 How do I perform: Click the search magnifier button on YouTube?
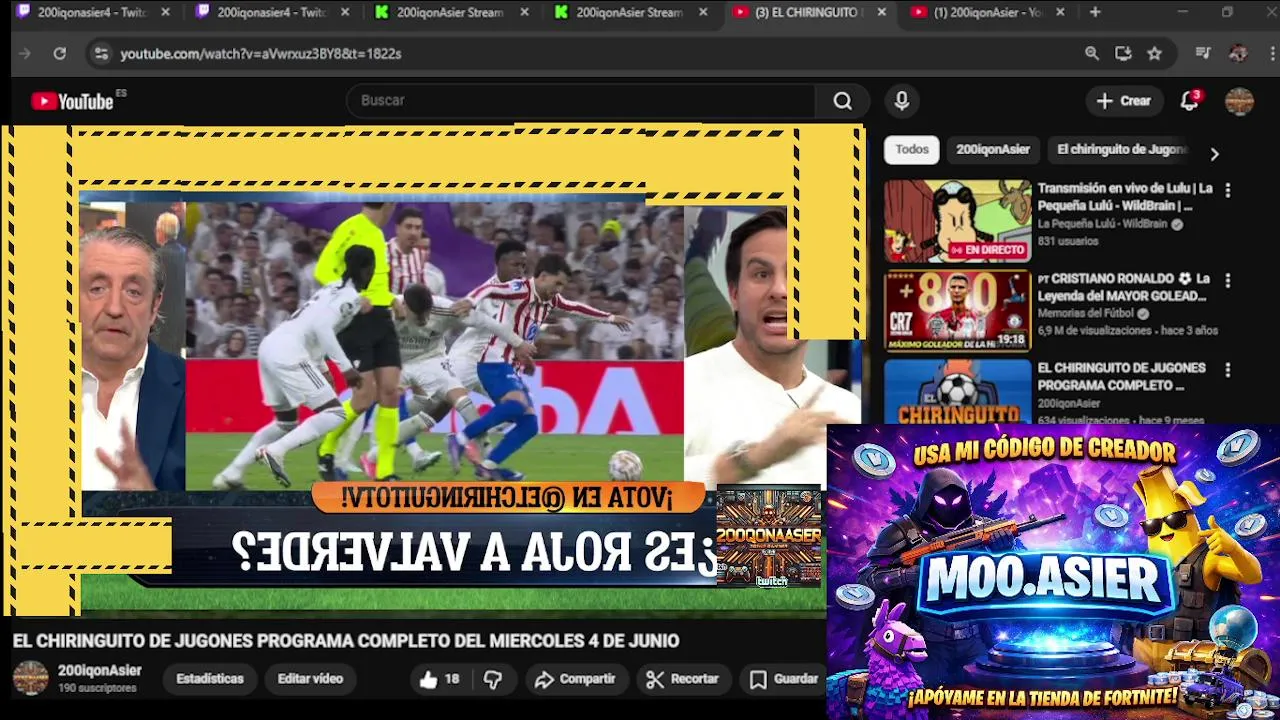[x=843, y=101]
